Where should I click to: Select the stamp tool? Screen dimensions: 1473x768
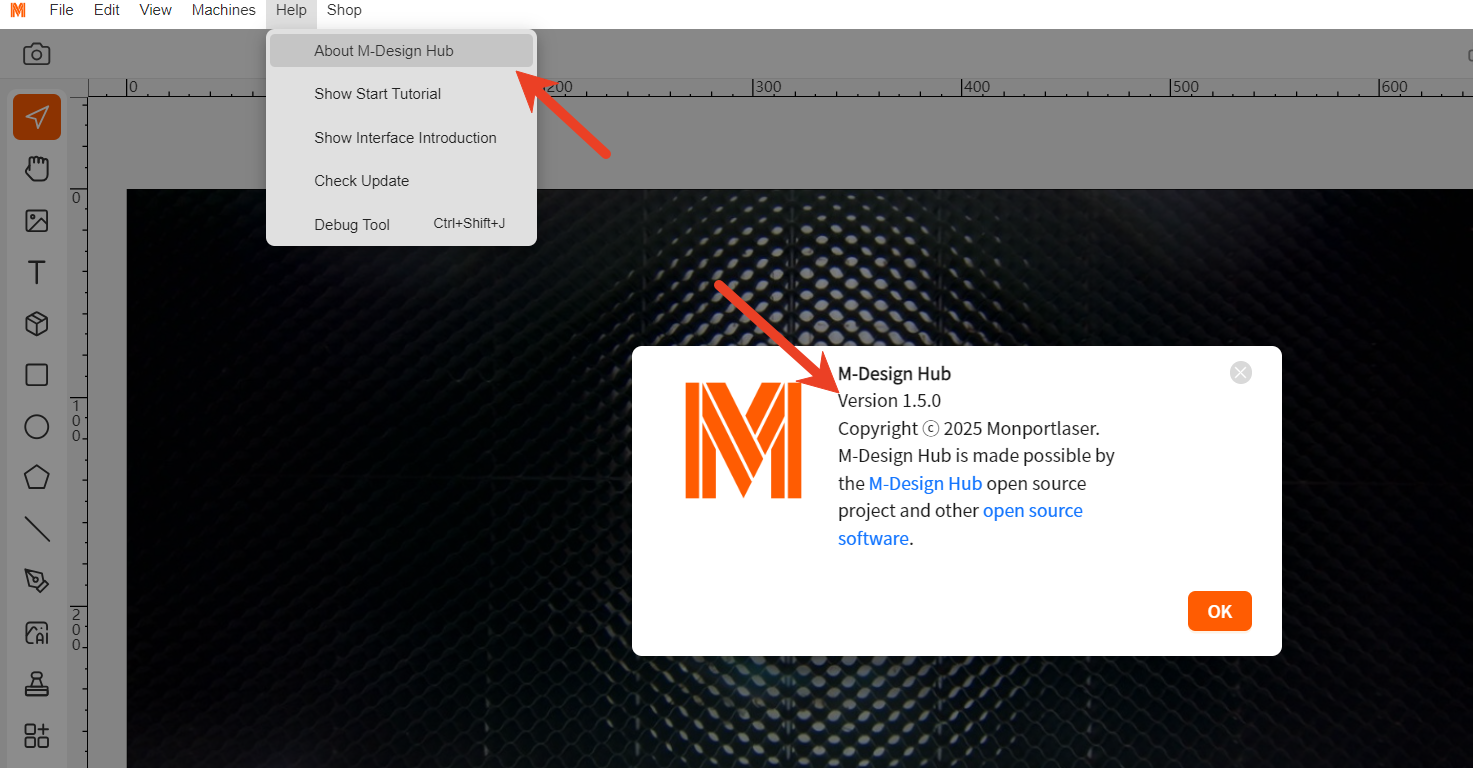37,685
